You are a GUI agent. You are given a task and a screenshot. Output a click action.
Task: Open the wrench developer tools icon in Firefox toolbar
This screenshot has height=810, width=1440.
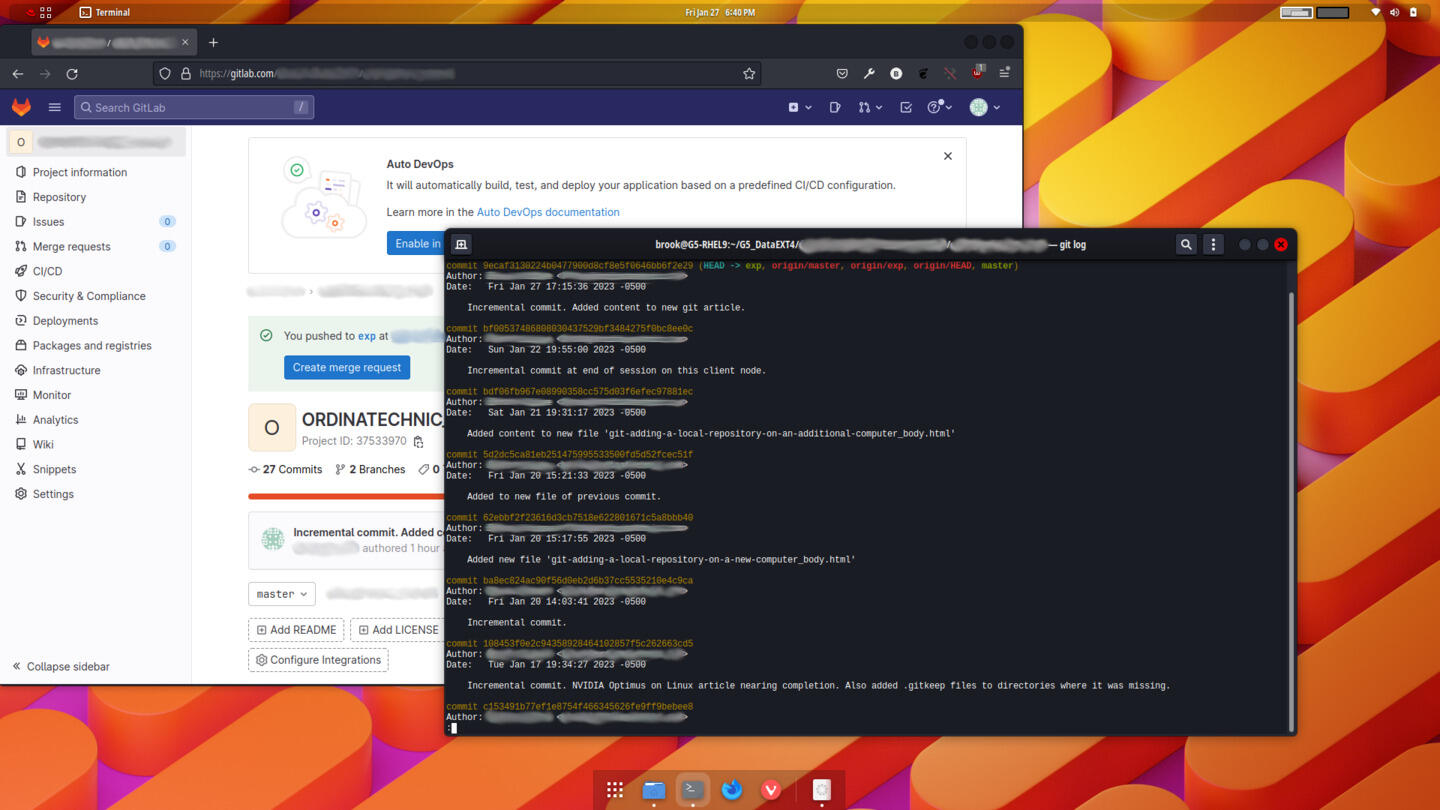click(x=869, y=74)
